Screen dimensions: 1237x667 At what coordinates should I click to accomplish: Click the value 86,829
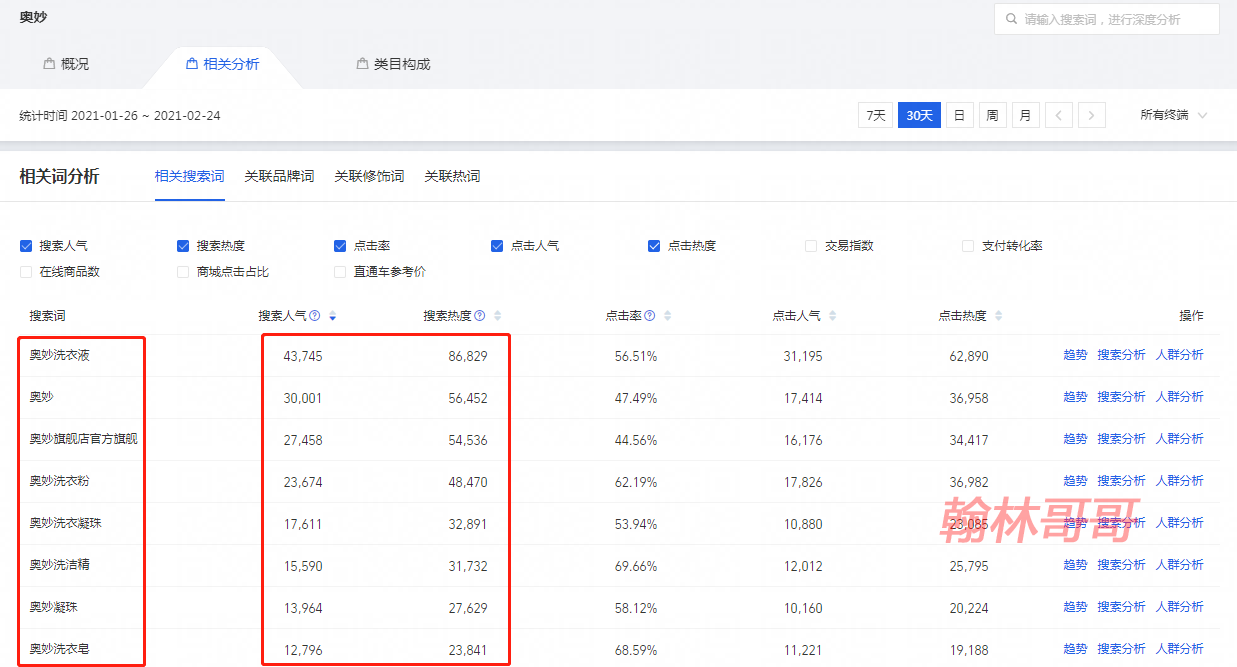468,356
